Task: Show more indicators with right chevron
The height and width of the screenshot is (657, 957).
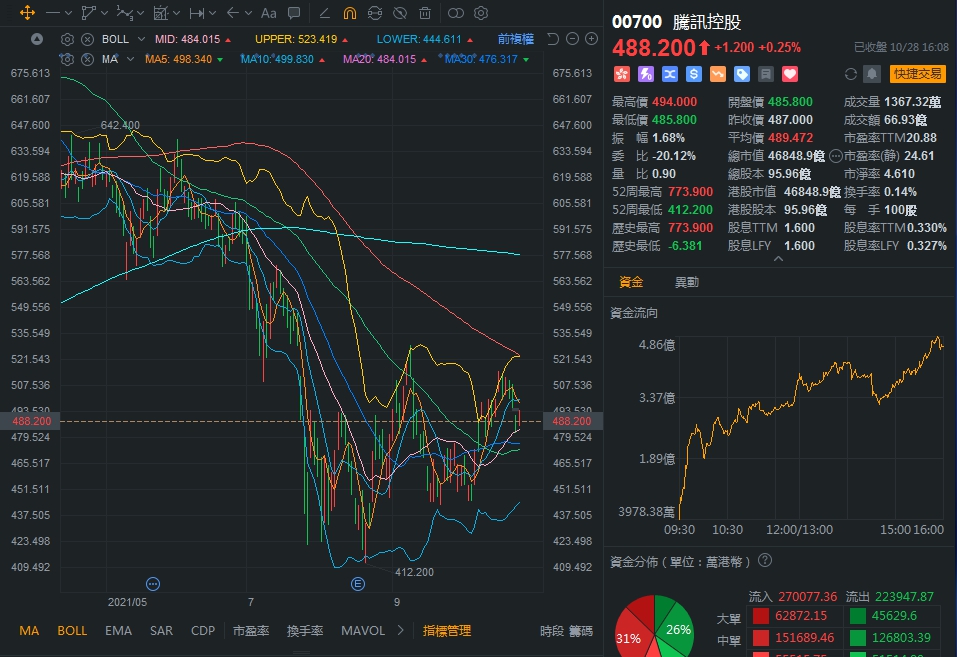Action: pos(400,630)
